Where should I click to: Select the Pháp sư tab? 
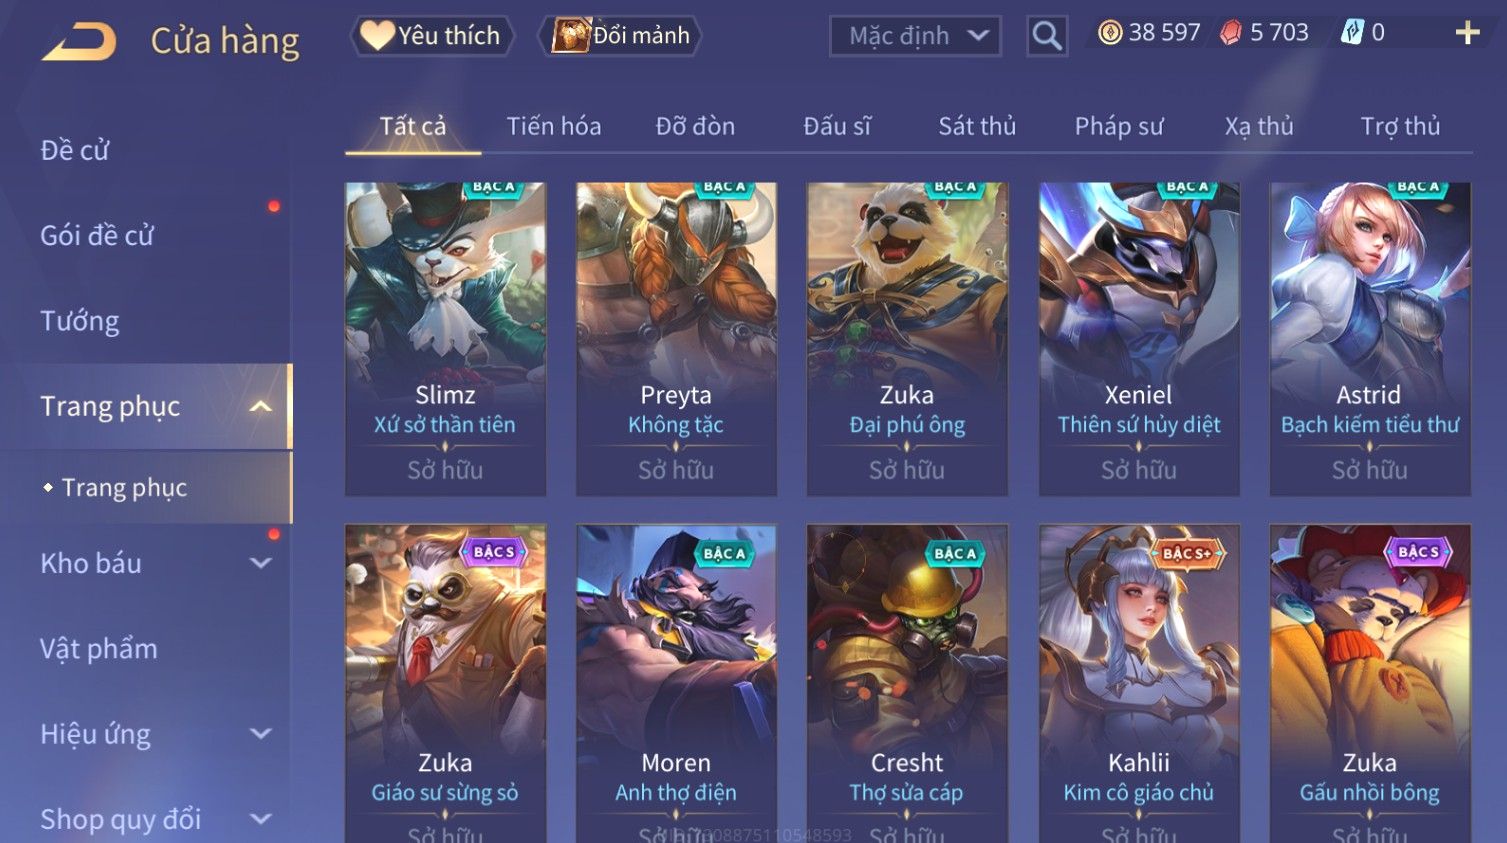pyautogui.click(x=1119, y=126)
